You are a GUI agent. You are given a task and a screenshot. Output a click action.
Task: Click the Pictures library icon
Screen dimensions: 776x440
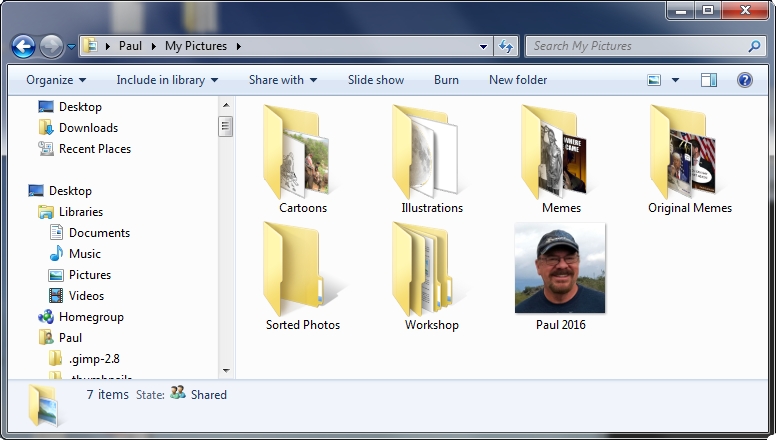click(56, 275)
